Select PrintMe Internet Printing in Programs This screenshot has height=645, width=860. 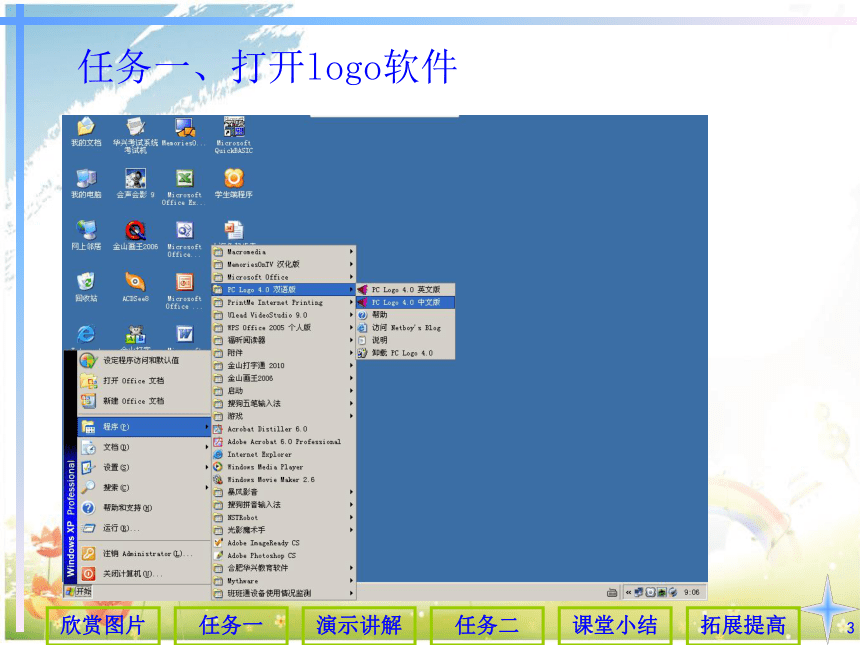284,302
